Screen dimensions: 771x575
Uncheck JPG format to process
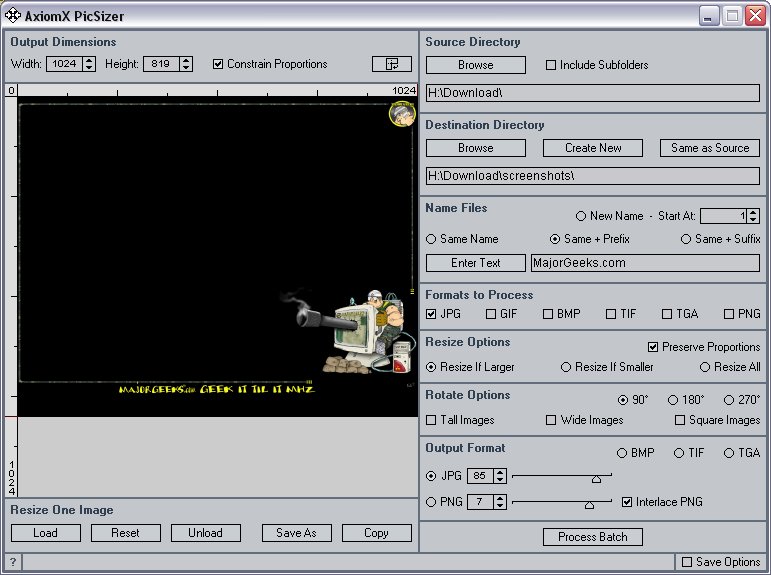coord(431,314)
